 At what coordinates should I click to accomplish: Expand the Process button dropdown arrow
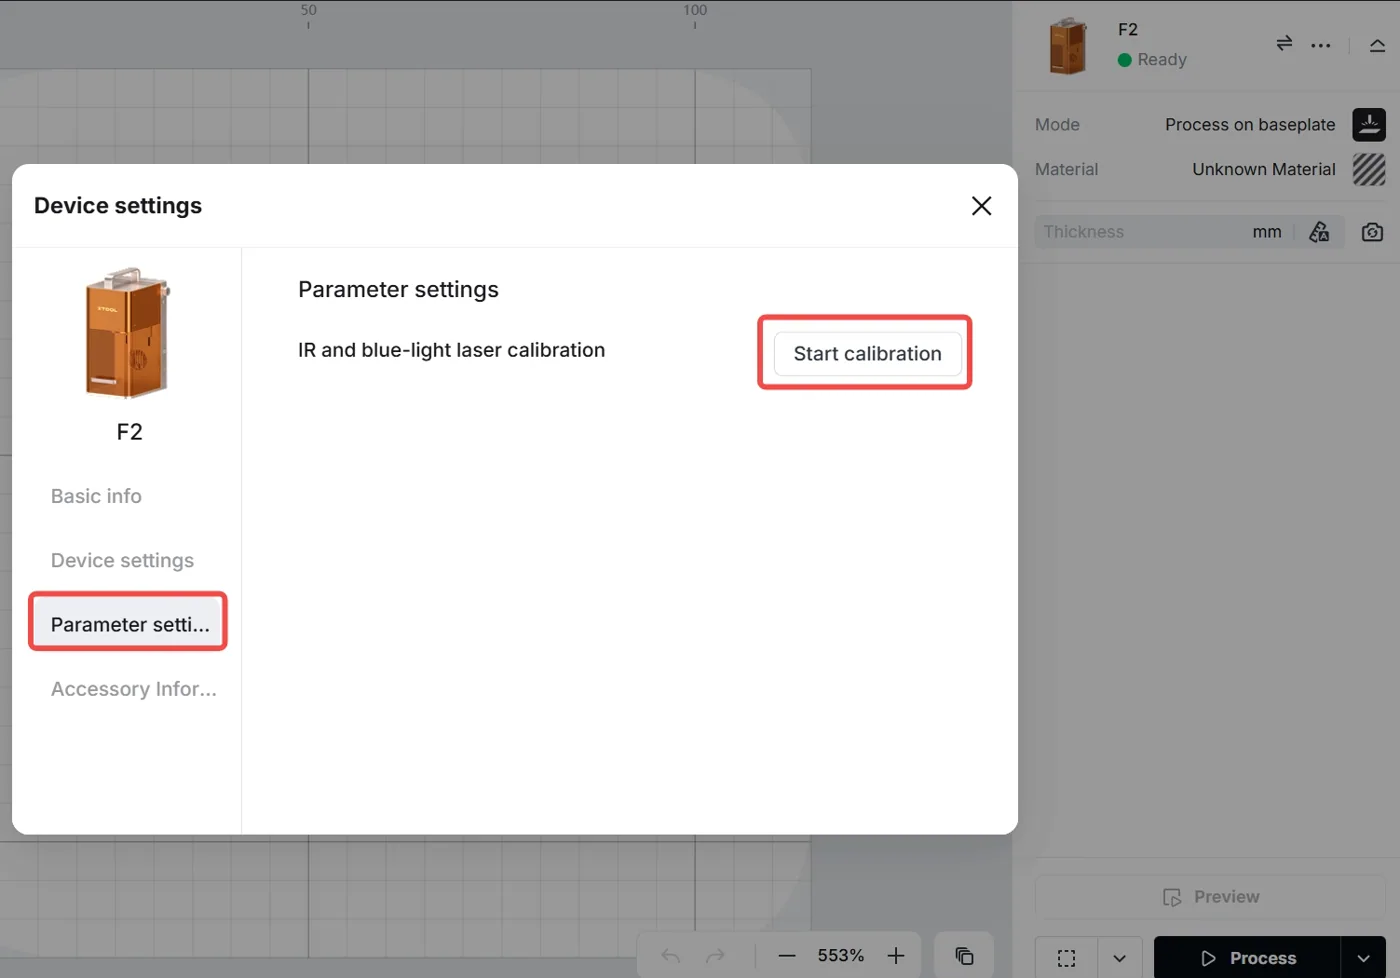coord(1363,958)
